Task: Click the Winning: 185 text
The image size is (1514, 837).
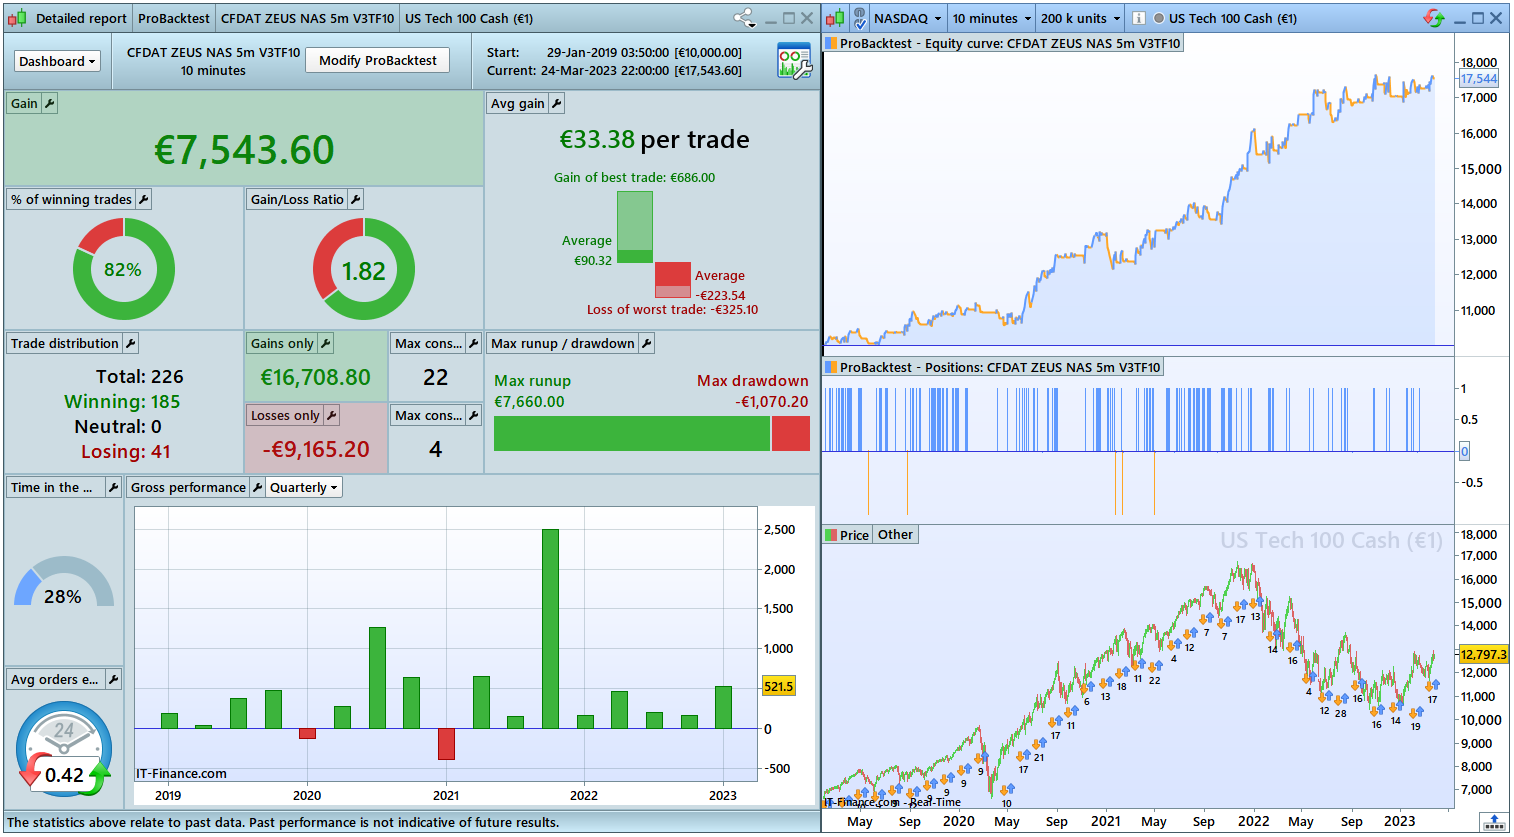Action: pos(122,401)
